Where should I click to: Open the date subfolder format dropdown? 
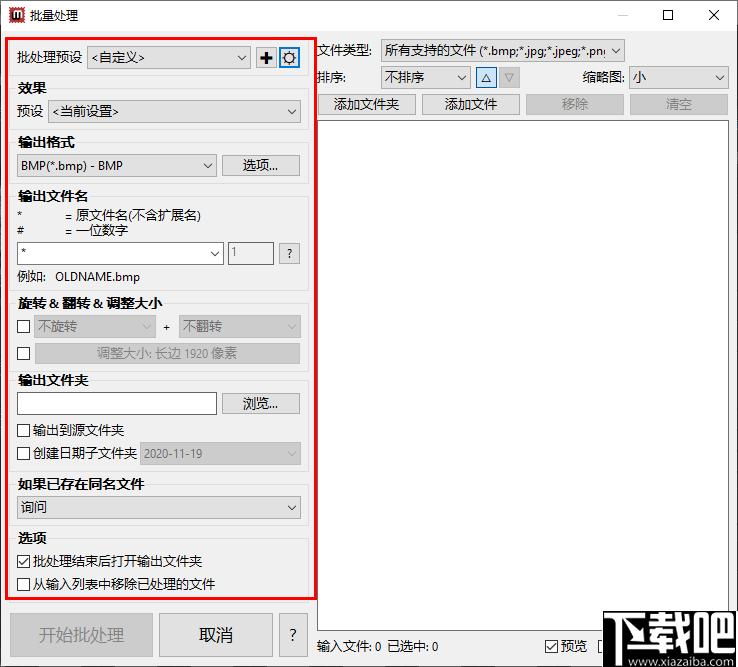point(220,454)
